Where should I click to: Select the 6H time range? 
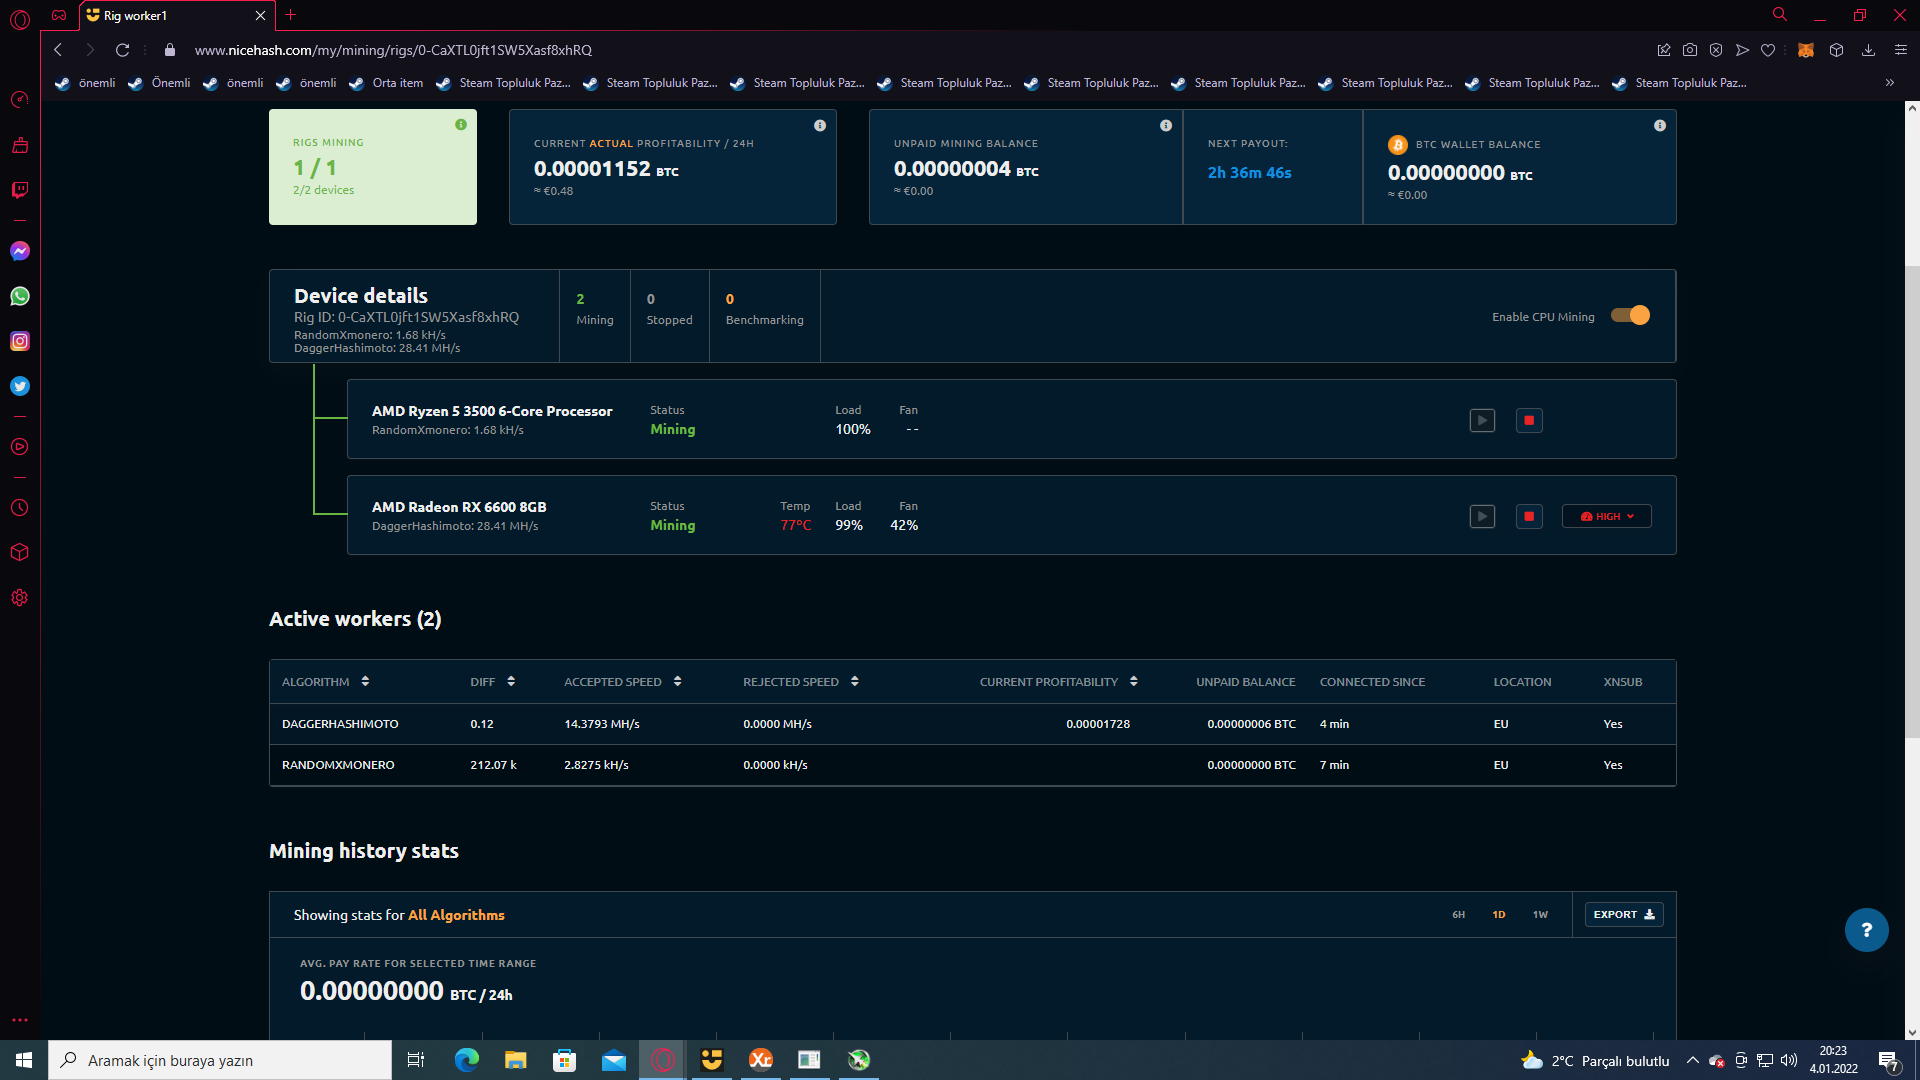1459,915
